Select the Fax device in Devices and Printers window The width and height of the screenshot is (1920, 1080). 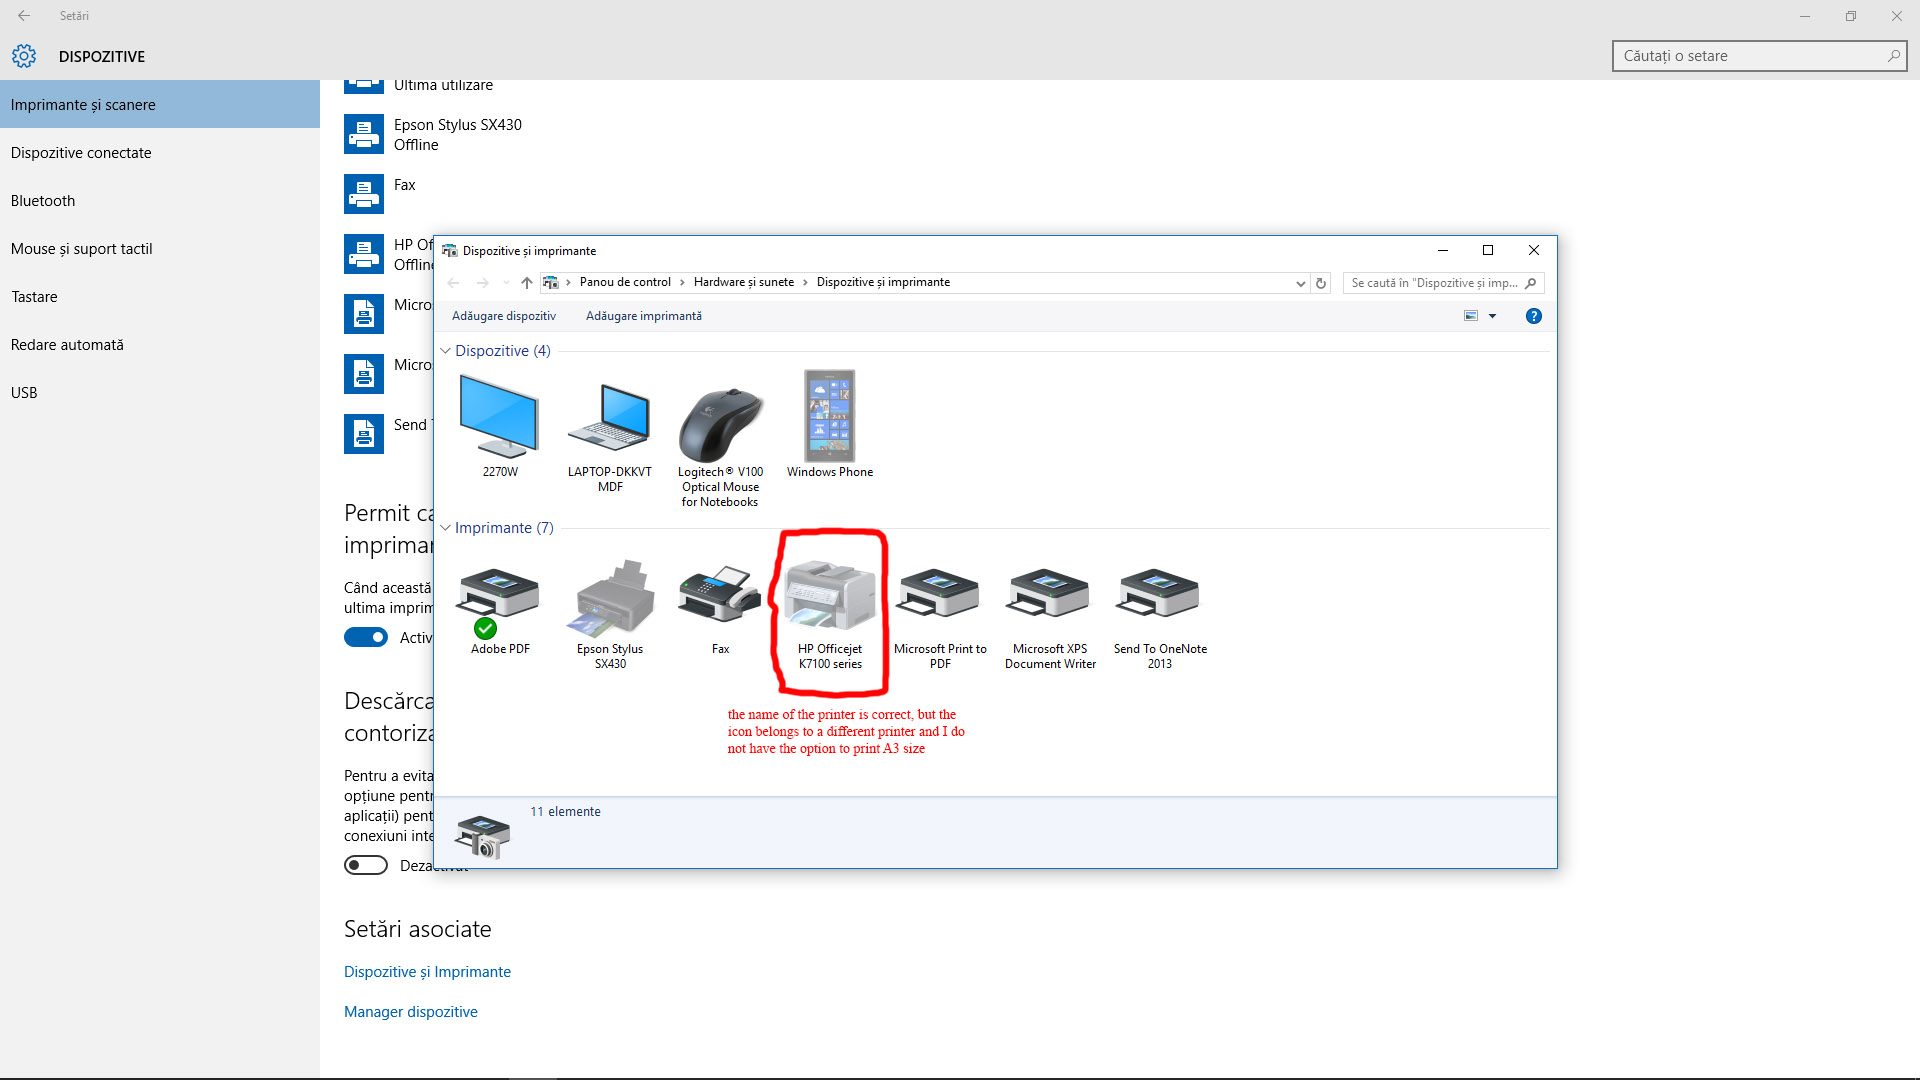(720, 594)
